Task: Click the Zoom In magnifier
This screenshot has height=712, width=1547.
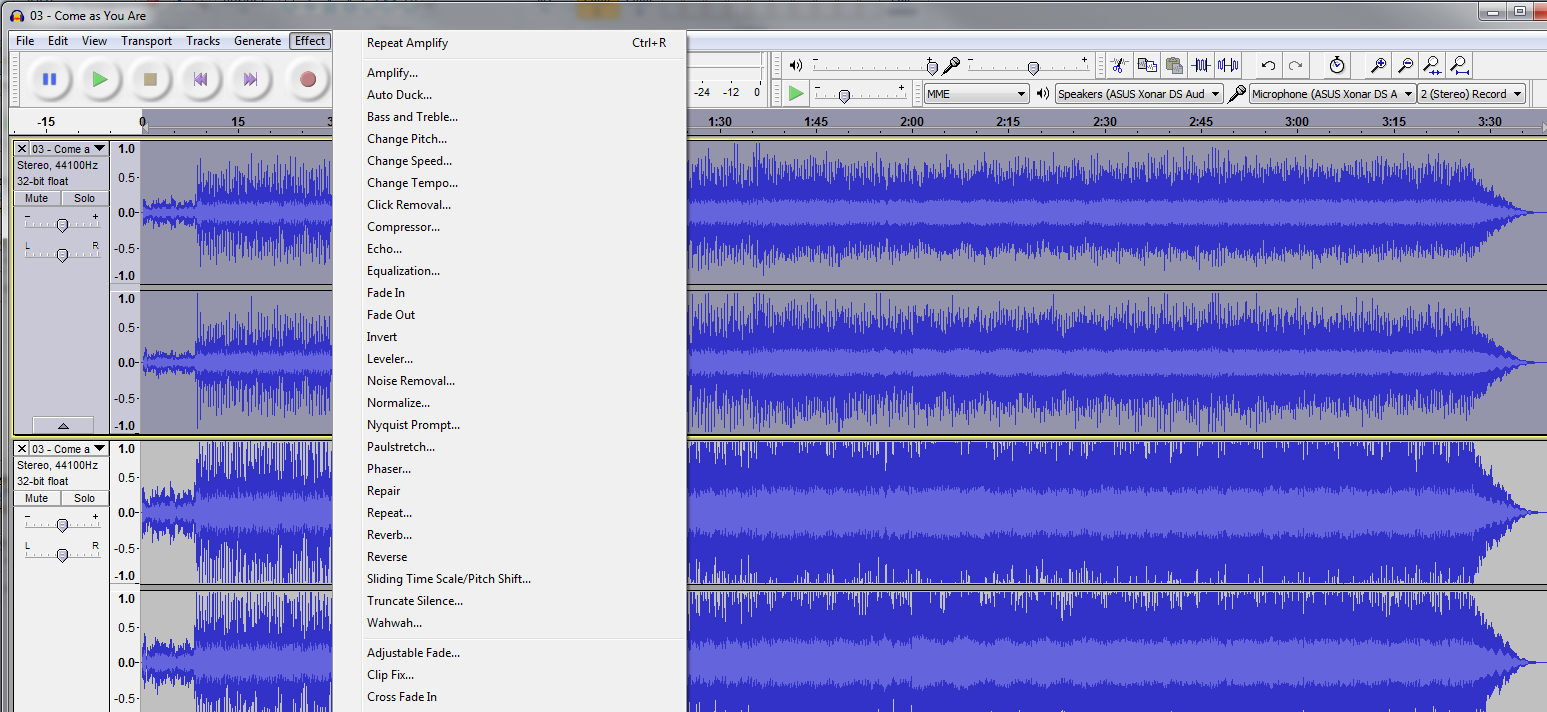Action: [1378, 66]
